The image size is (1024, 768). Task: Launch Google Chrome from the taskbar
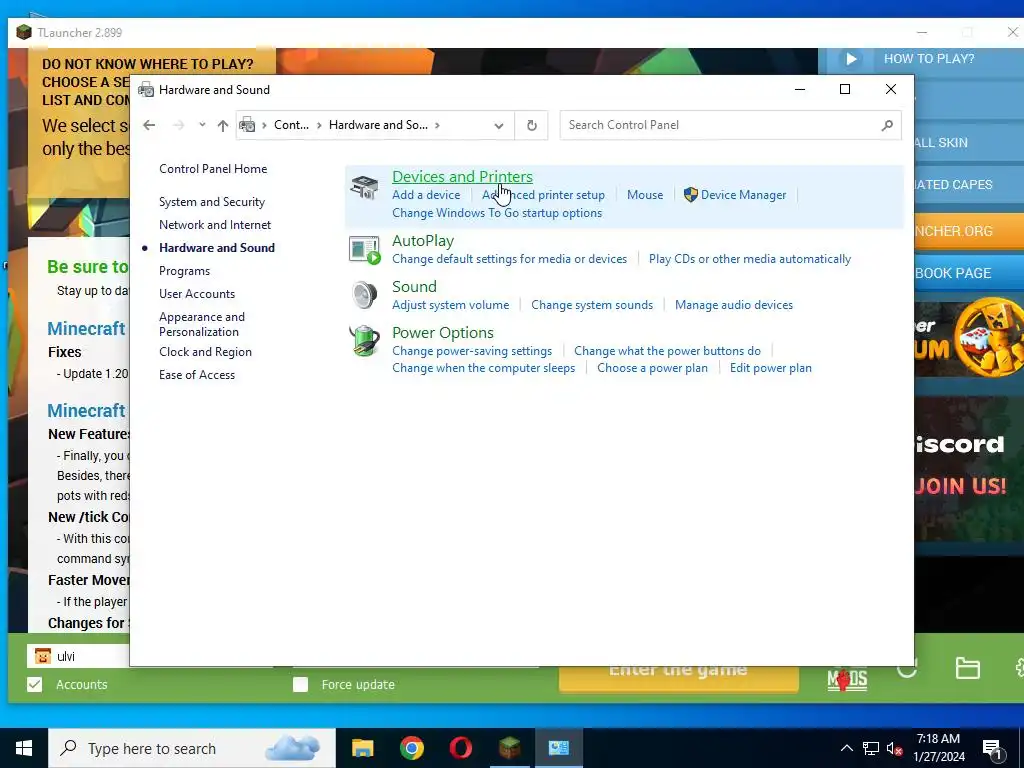pyautogui.click(x=411, y=748)
